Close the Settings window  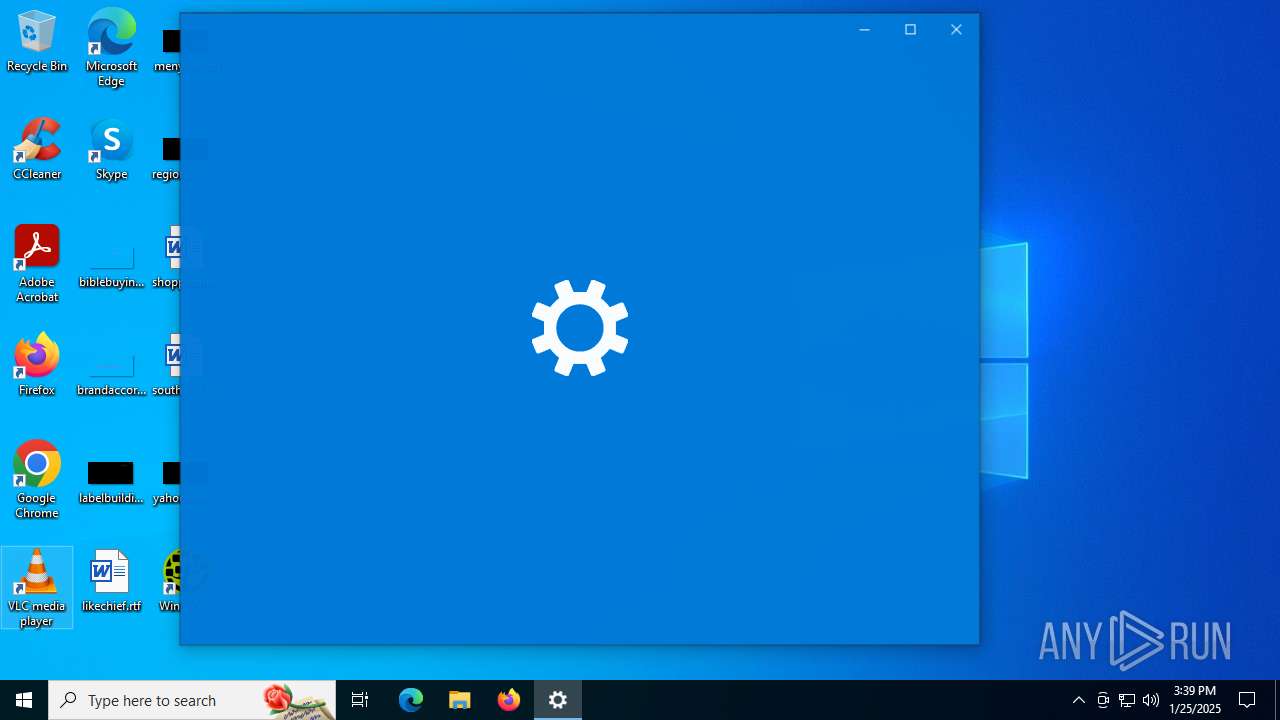[x=956, y=30]
